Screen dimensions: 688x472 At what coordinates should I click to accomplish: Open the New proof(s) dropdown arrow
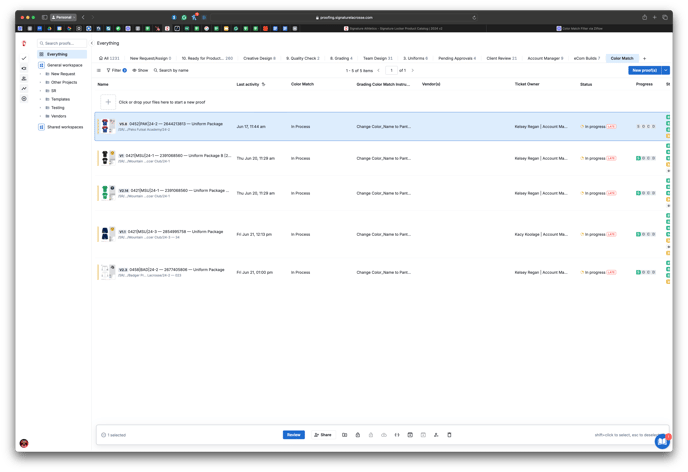pyautogui.click(x=666, y=71)
